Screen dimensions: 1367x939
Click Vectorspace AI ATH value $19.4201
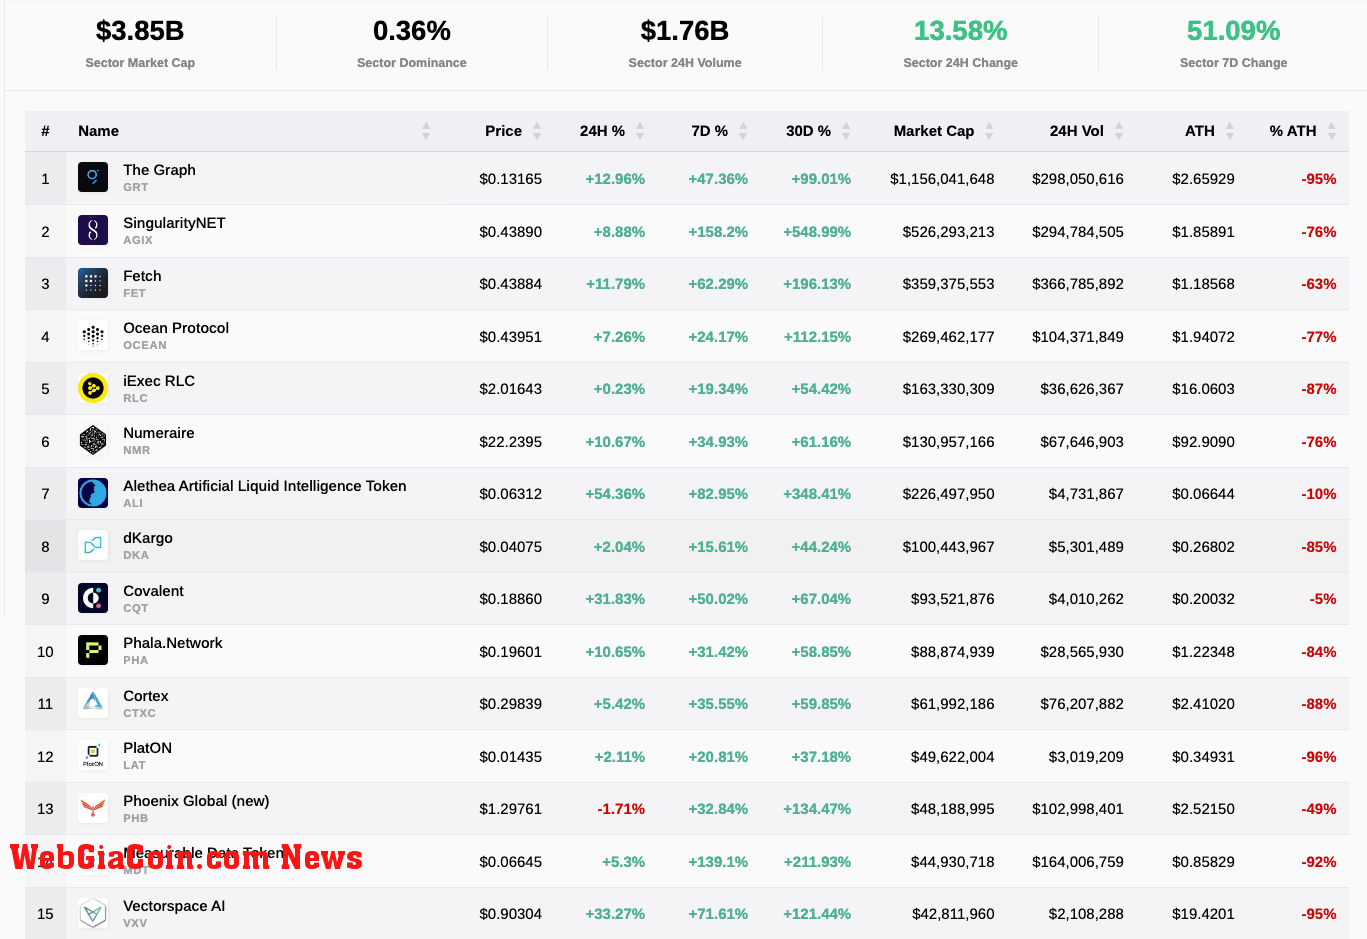[x=1203, y=914]
